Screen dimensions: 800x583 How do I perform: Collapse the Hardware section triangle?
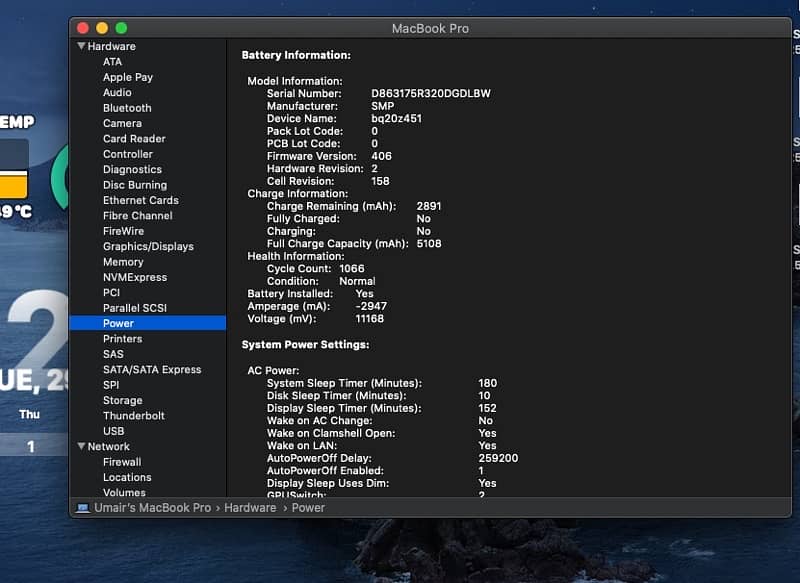pos(81,46)
